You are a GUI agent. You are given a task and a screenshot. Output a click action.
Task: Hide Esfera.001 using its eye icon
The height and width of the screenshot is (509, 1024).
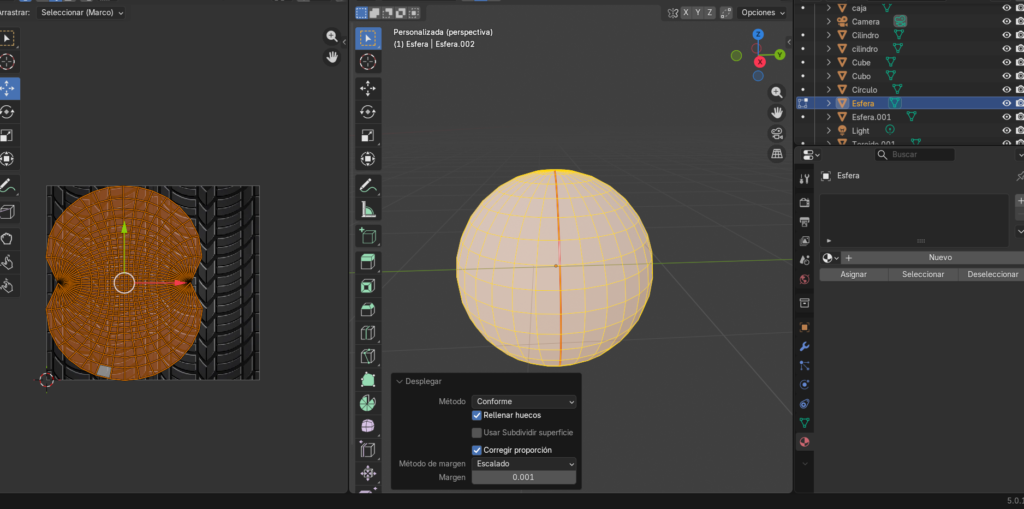(x=1007, y=117)
